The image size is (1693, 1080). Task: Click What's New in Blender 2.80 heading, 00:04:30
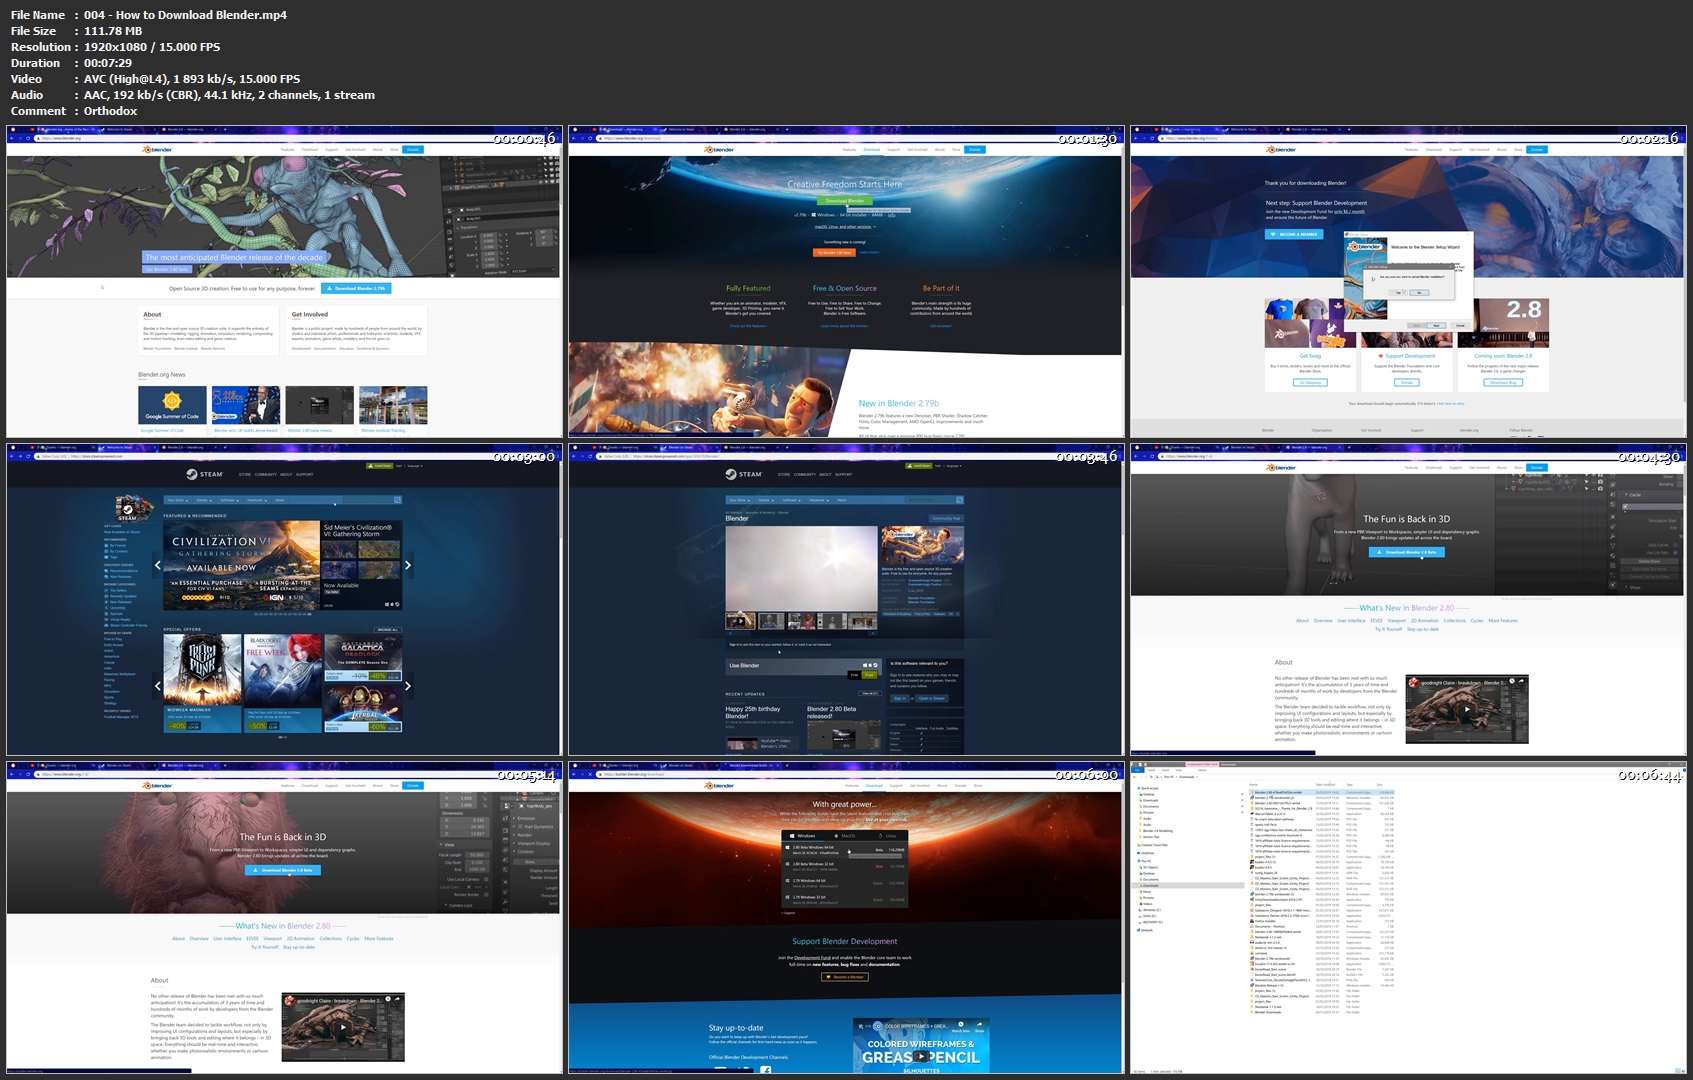(x=1406, y=608)
